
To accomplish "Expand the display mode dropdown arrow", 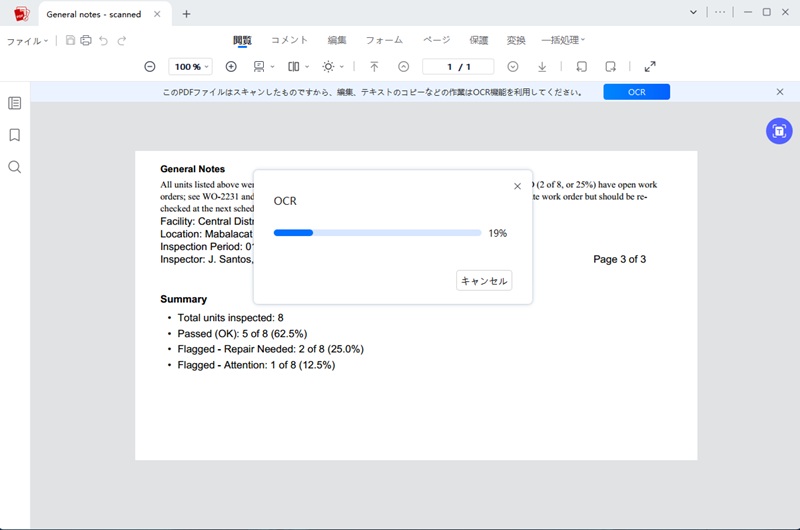I will pos(342,67).
